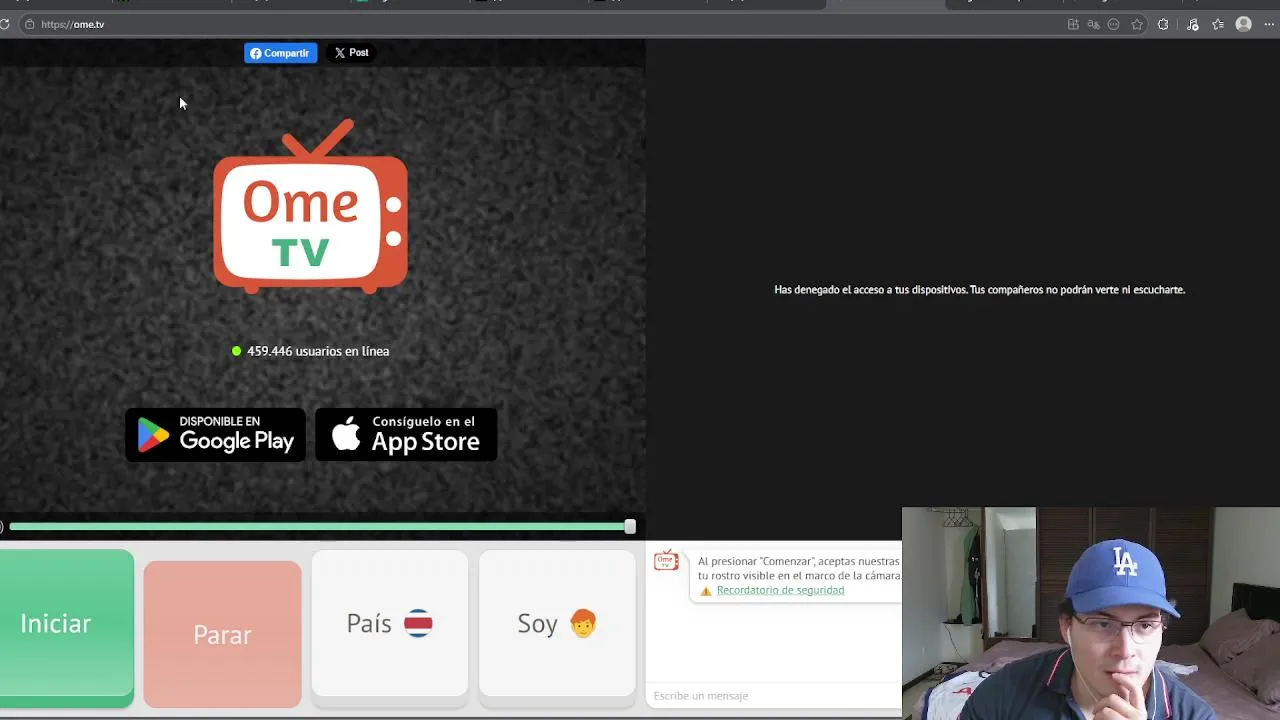Viewport: 1280px width, 720px height.
Task: Click the X Post share button
Action: [x=351, y=53]
